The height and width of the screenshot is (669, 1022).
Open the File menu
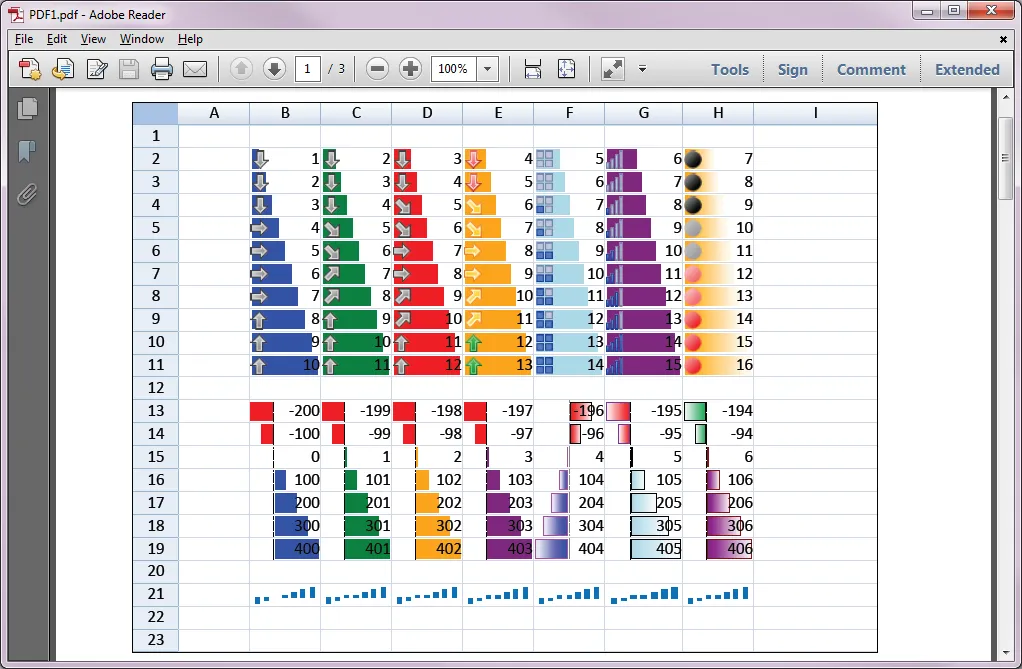pyautogui.click(x=24, y=39)
